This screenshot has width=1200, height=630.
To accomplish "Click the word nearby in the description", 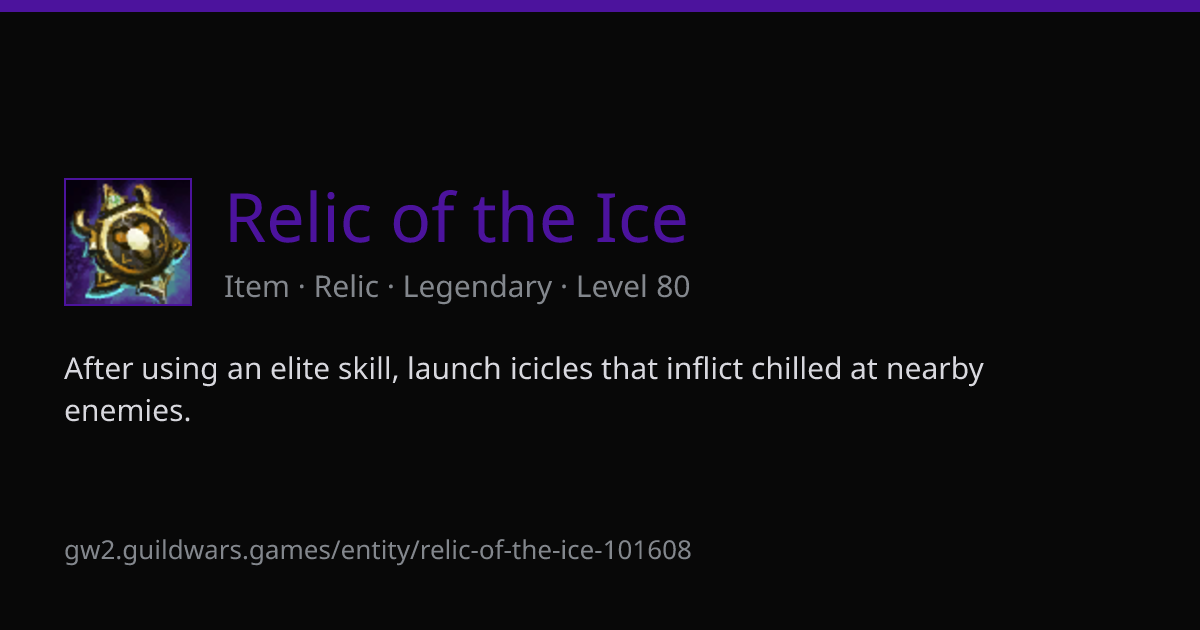I will pyautogui.click(x=938, y=371).
